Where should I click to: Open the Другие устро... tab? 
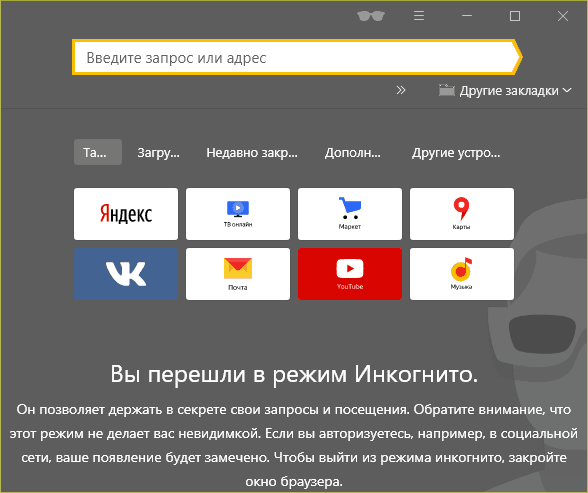[x=456, y=153]
